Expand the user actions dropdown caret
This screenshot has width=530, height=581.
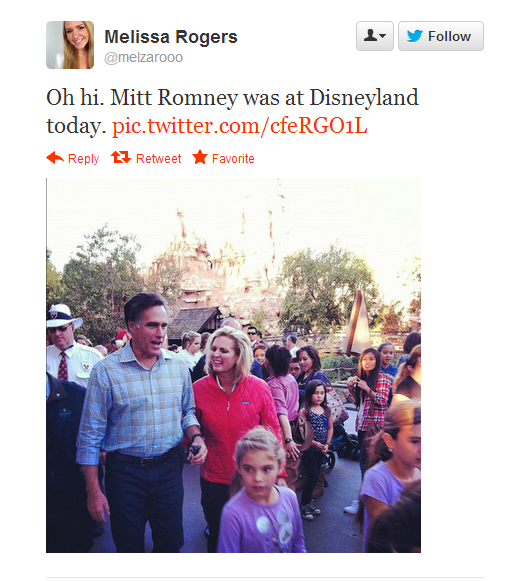click(383, 36)
